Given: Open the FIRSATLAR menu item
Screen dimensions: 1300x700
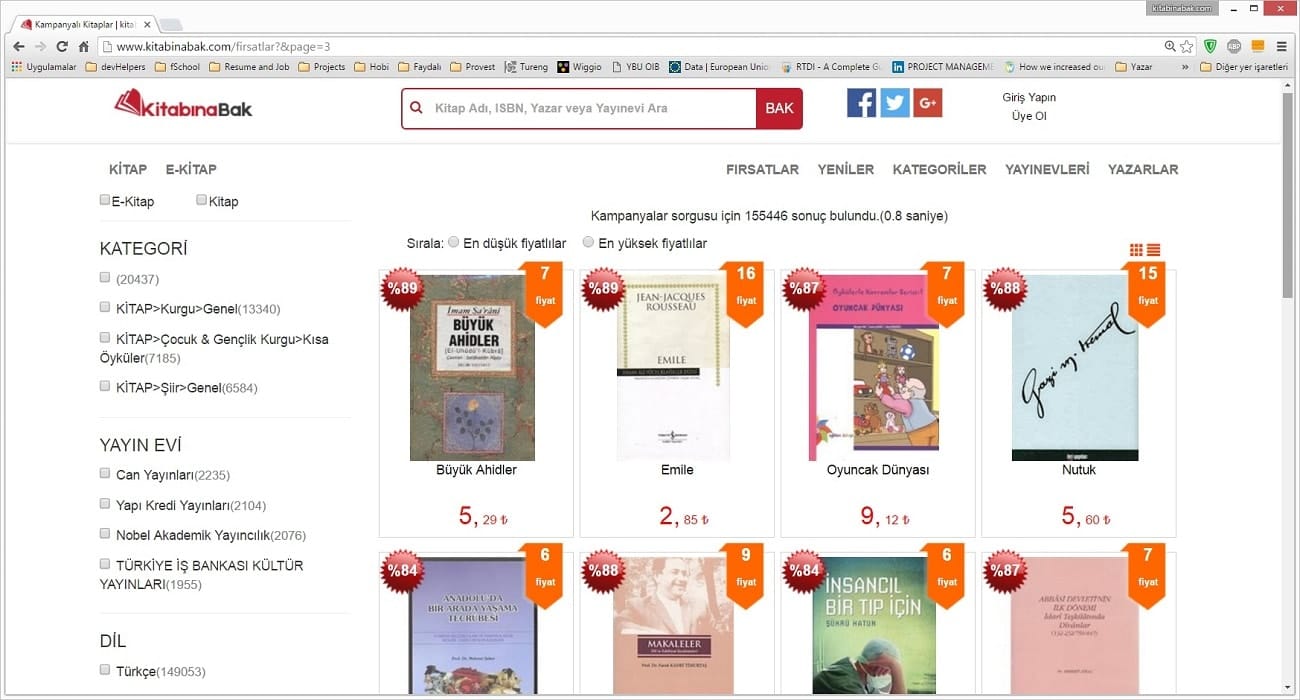Looking at the screenshot, I should click(762, 169).
